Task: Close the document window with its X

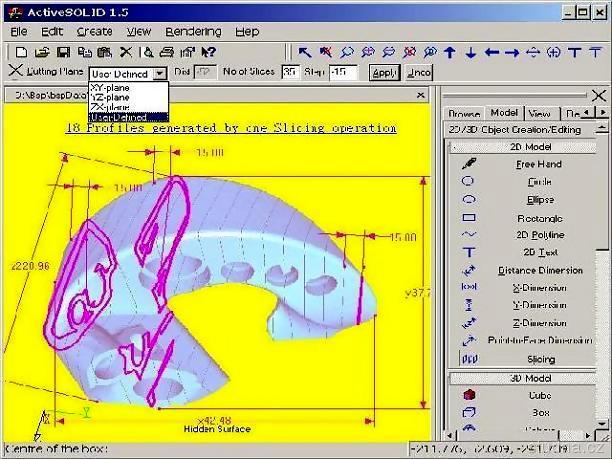Action: point(420,95)
